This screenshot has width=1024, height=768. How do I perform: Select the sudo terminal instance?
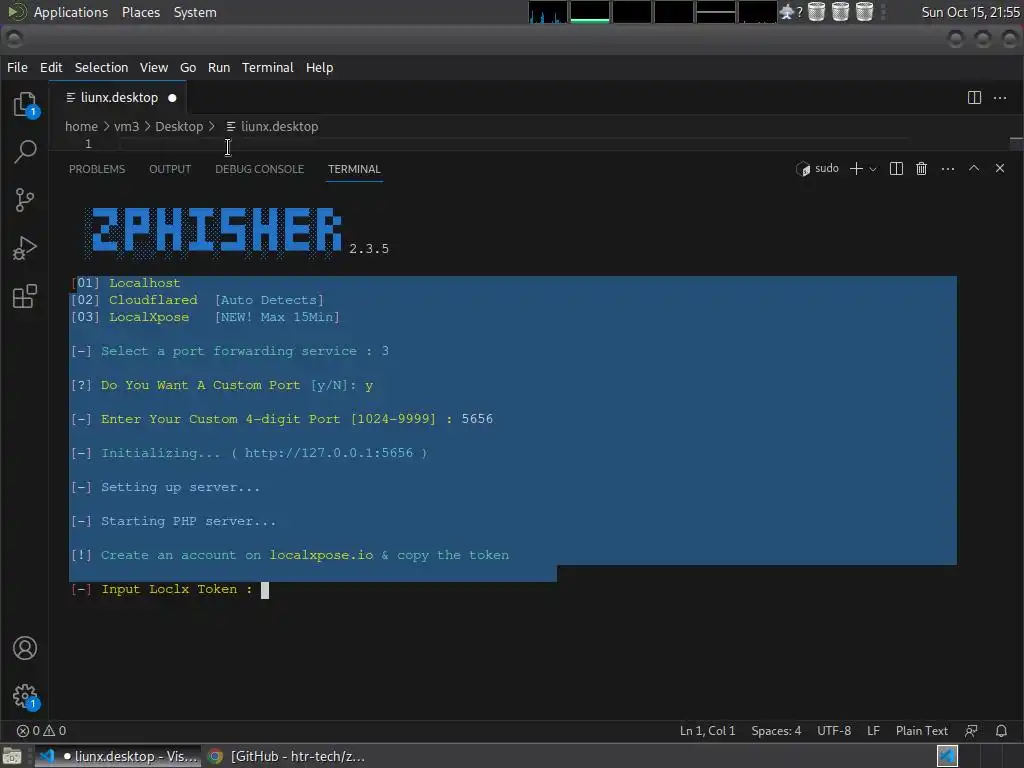[818, 168]
